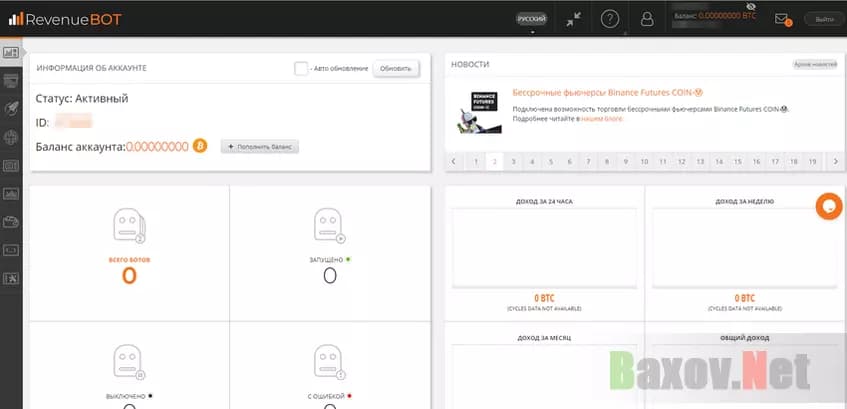847x409 pixels.
Task: Open the dashboard icon in the sidebar
Action: (11, 51)
